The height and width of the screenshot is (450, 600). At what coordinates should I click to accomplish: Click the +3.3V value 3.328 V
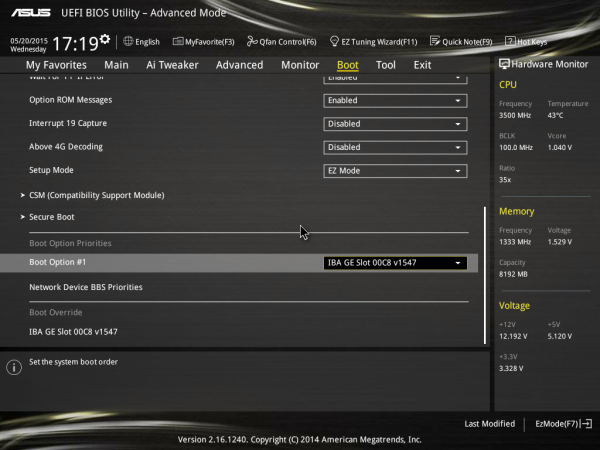[x=511, y=368]
